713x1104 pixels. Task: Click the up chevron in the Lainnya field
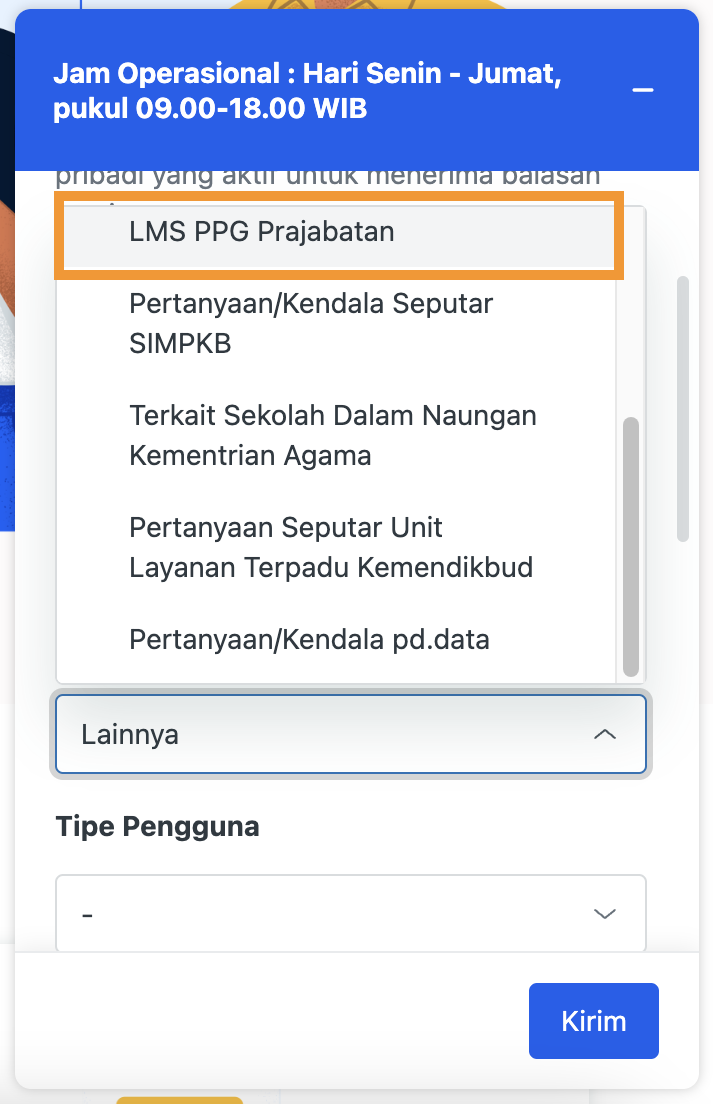[604, 735]
